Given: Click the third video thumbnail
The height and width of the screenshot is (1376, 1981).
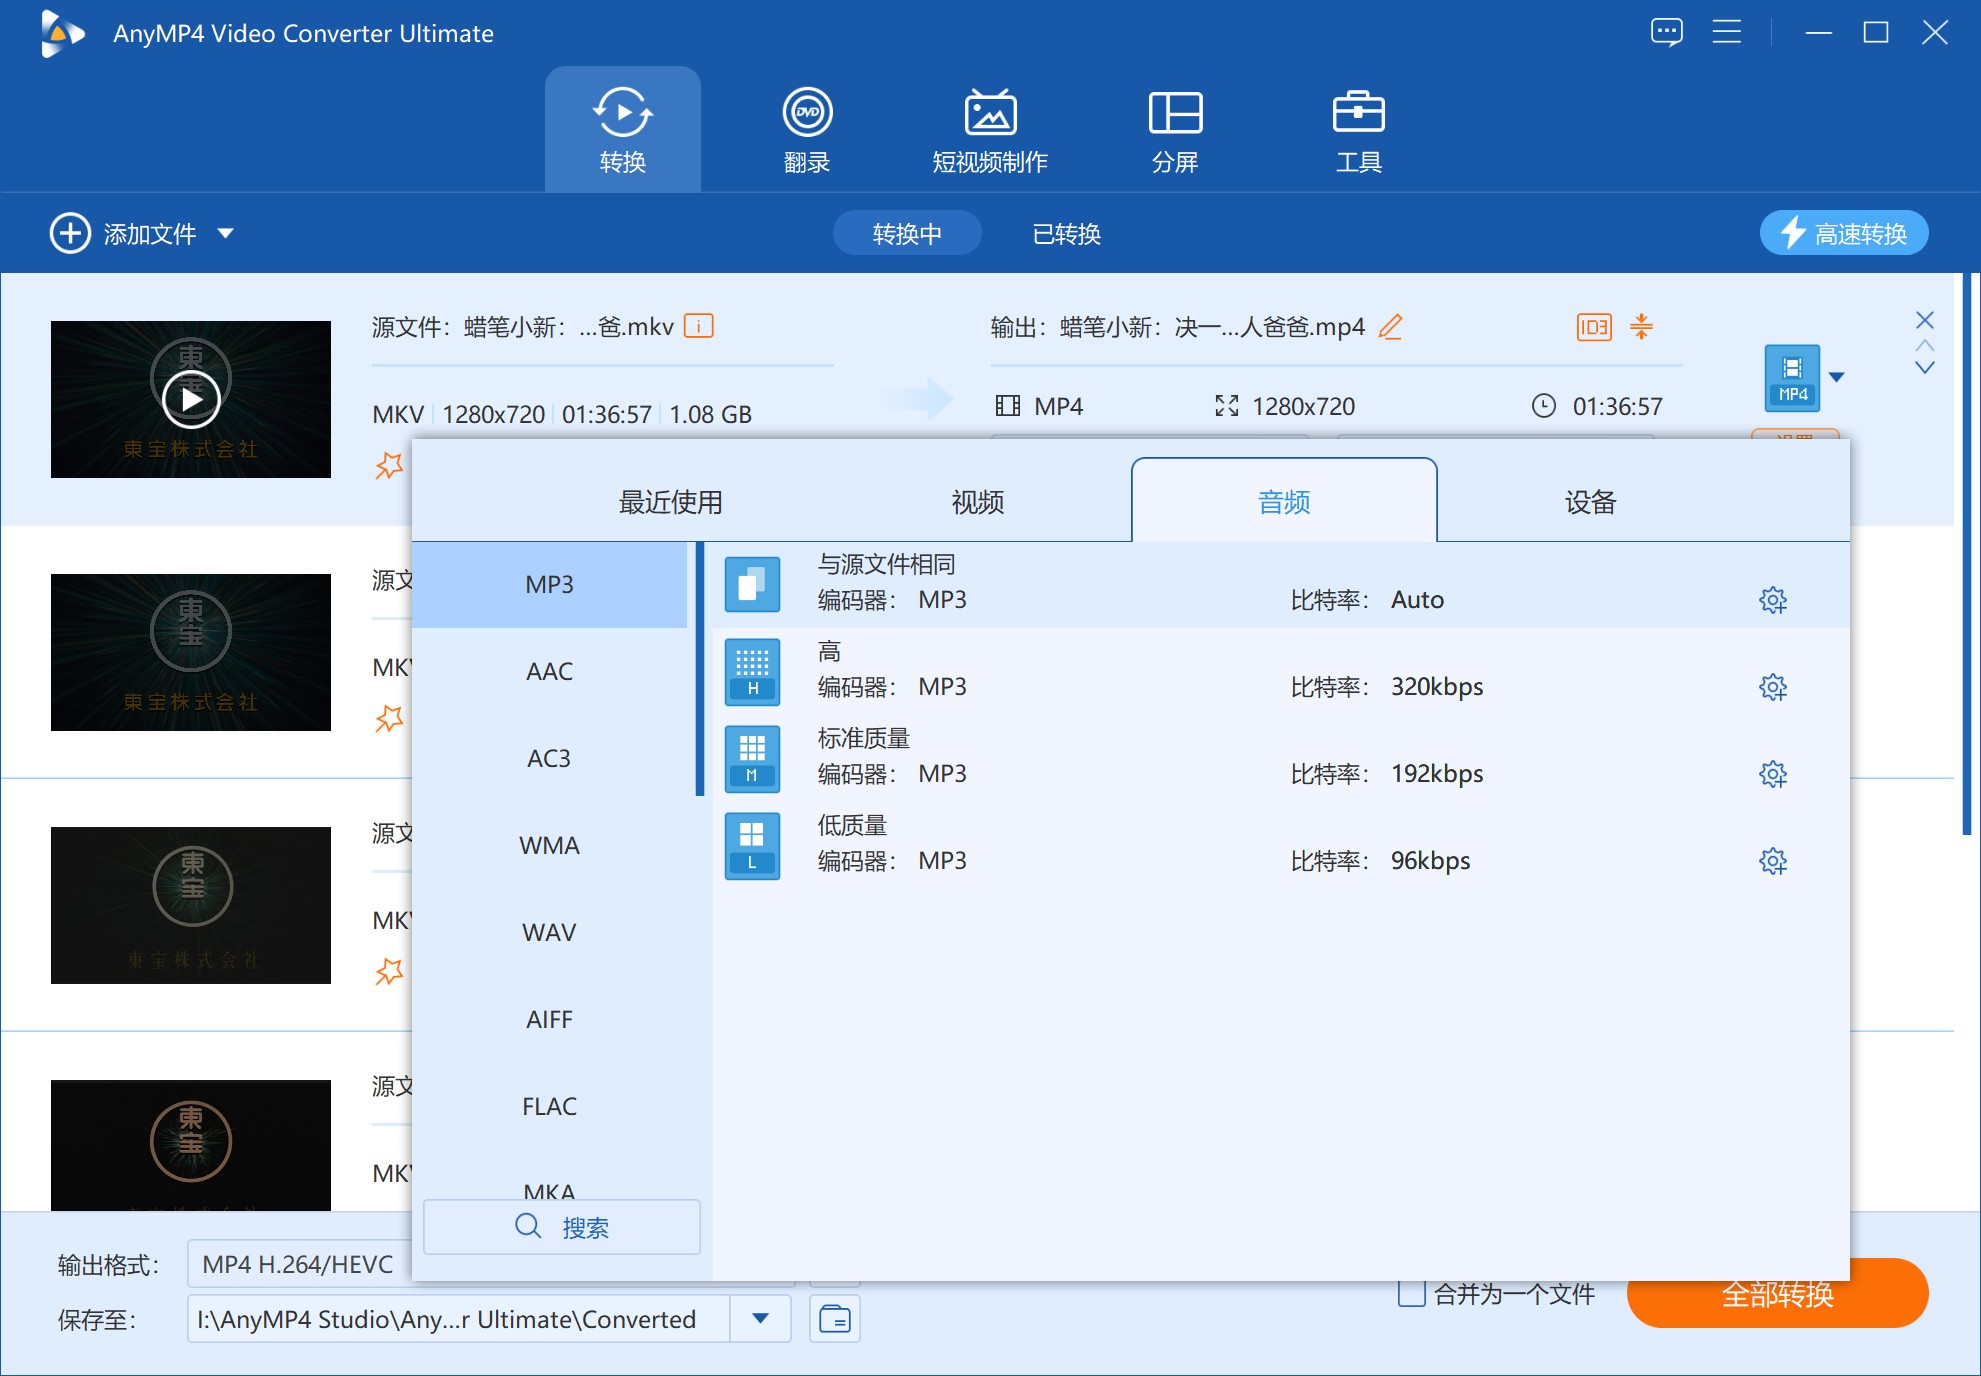Looking at the screenshot, I should tap(191, 905).
